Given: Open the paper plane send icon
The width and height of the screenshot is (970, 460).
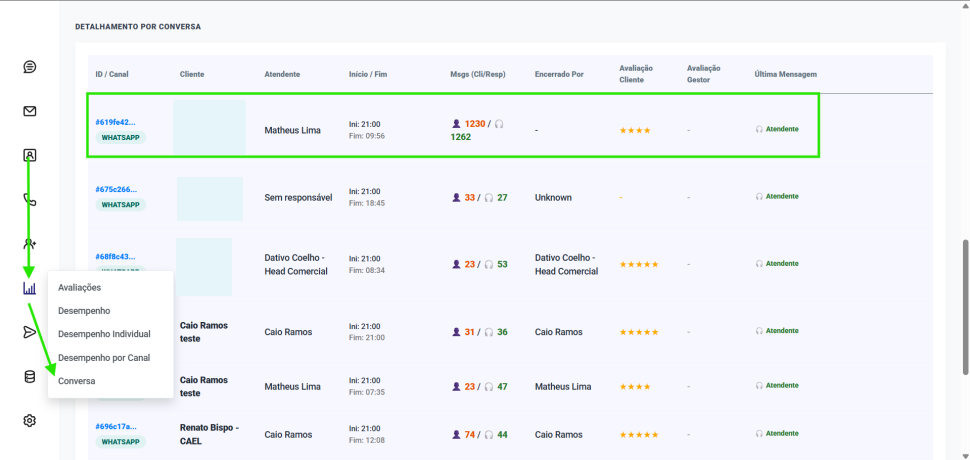Looking at the screenshot, I should tap(30, 332).
